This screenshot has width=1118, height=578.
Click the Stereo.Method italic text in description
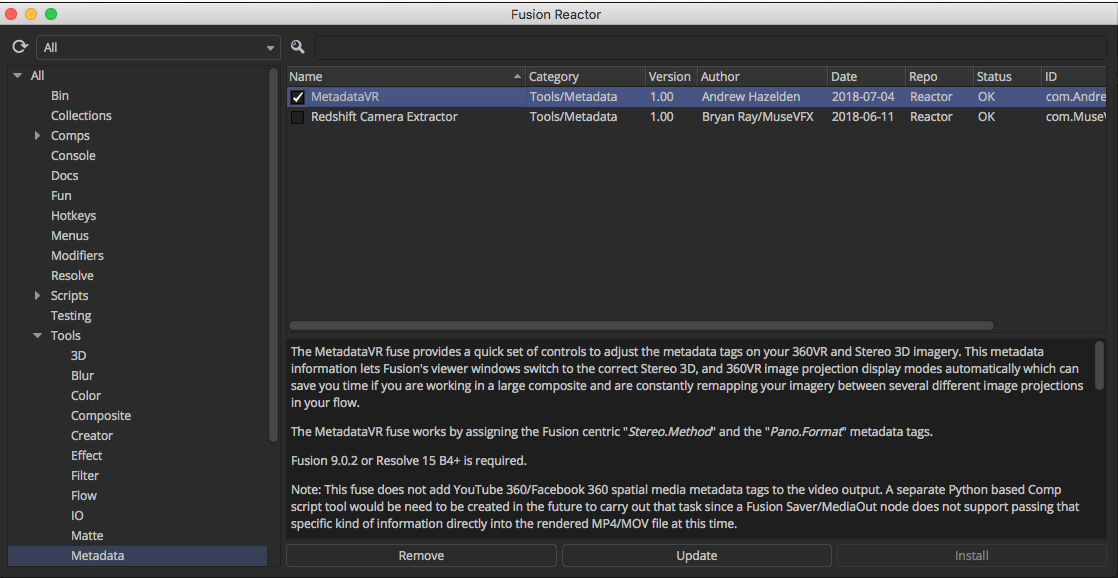pos(670,433)
